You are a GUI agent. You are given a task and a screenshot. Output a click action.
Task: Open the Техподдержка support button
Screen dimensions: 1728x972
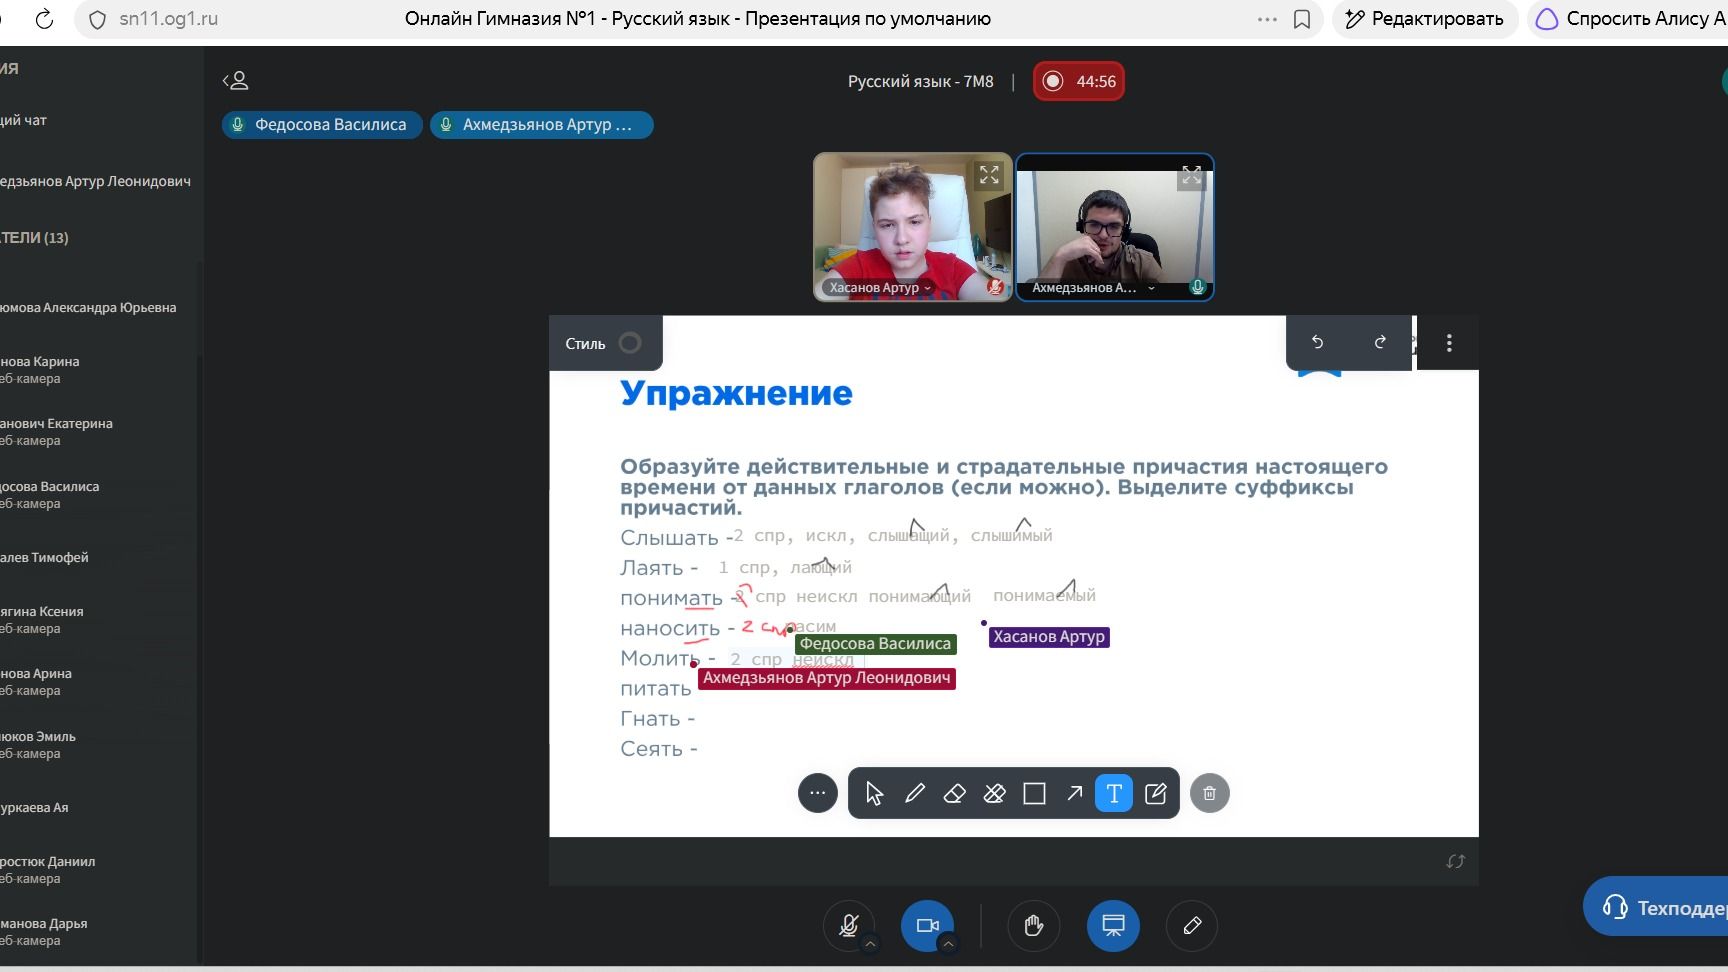coord(1656,907)
